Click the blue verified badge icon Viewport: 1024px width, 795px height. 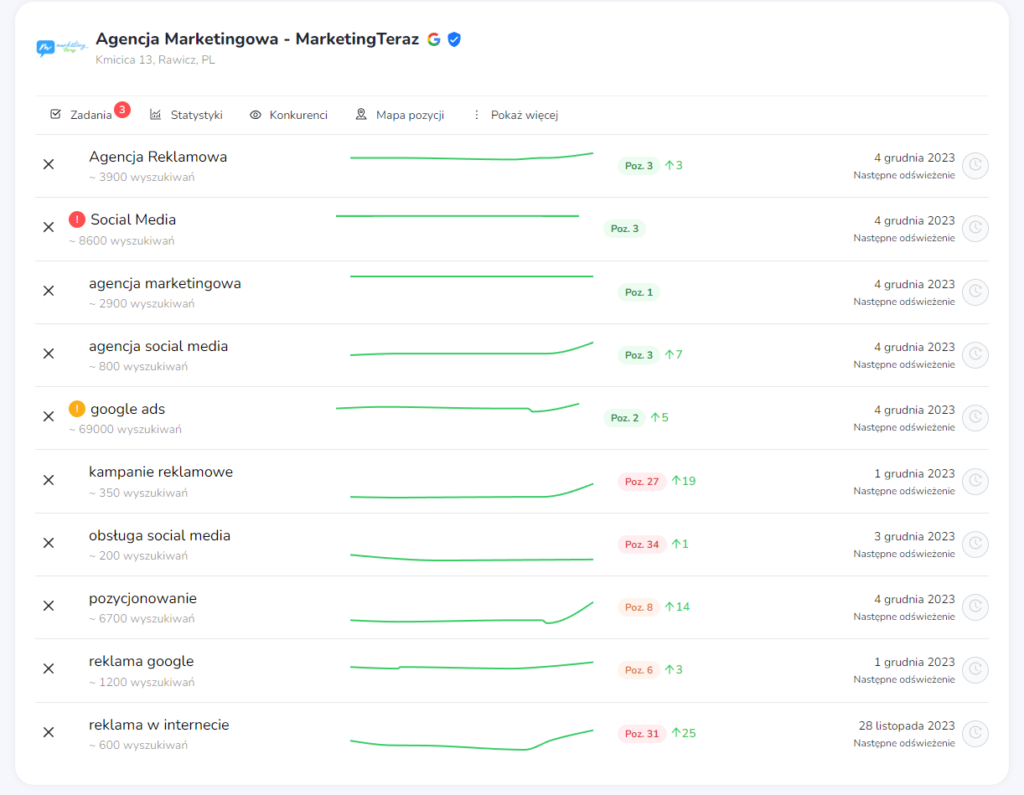(454, 39)
